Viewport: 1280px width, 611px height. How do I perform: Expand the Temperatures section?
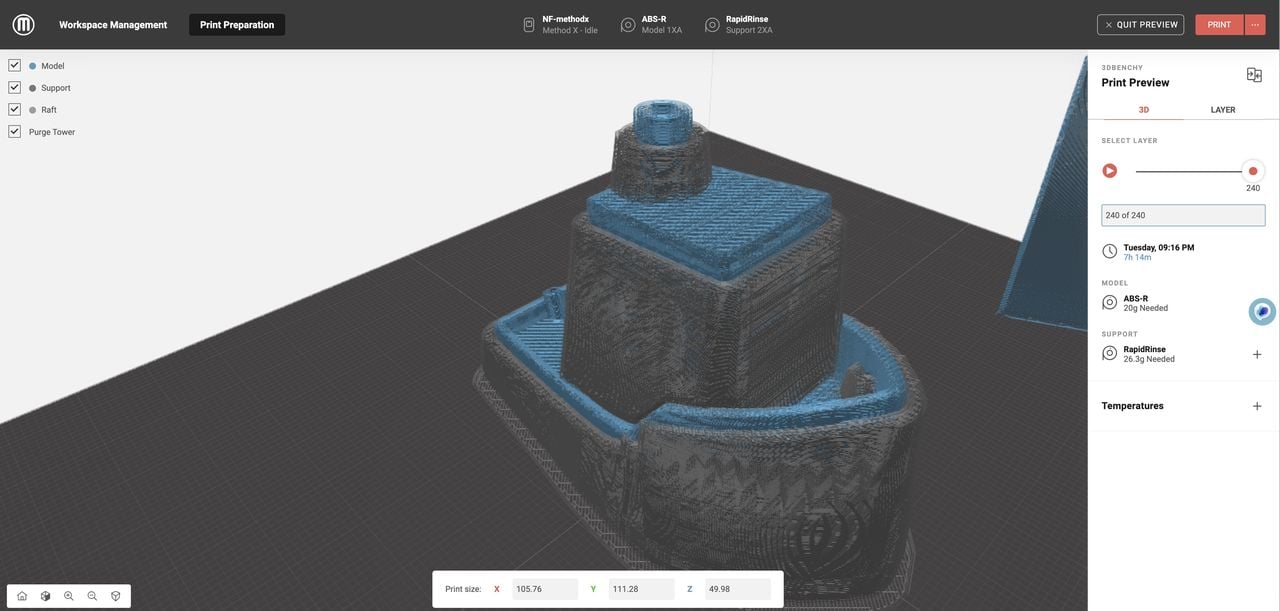point(1257,406)
